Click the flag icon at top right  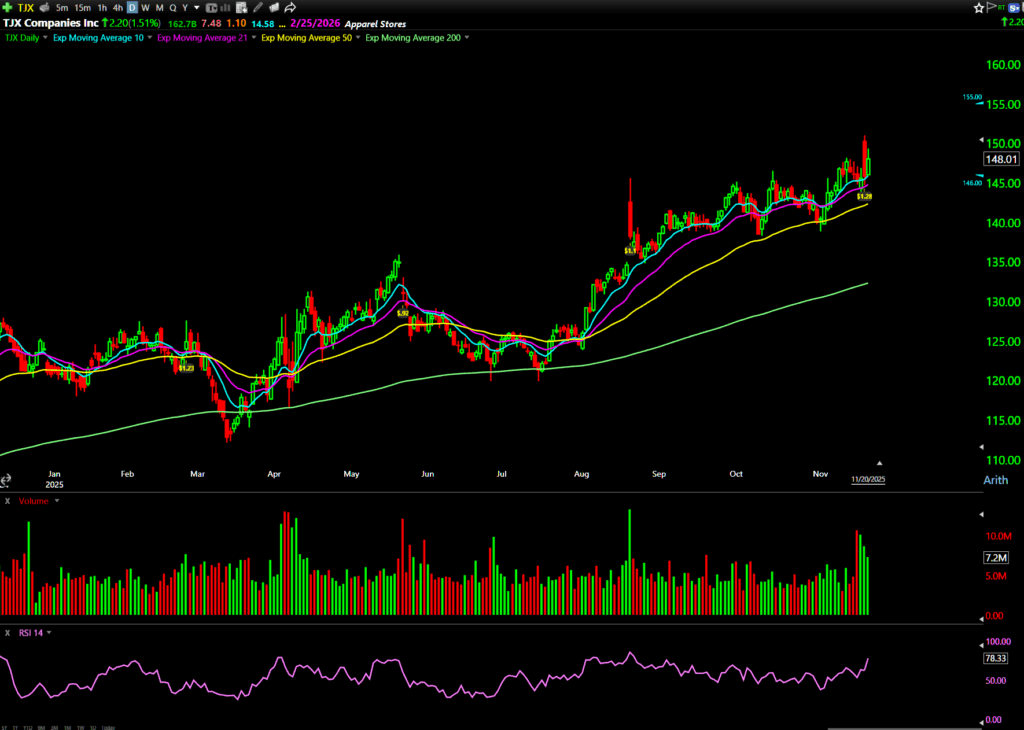click(991, 7)
